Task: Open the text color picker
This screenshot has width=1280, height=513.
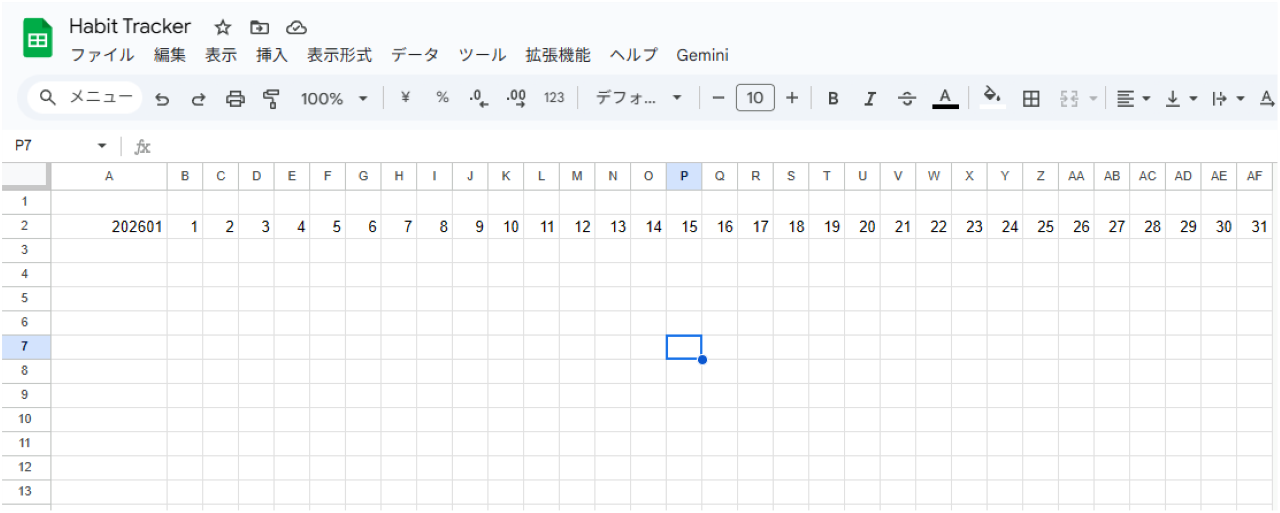Action: [945, 98]
